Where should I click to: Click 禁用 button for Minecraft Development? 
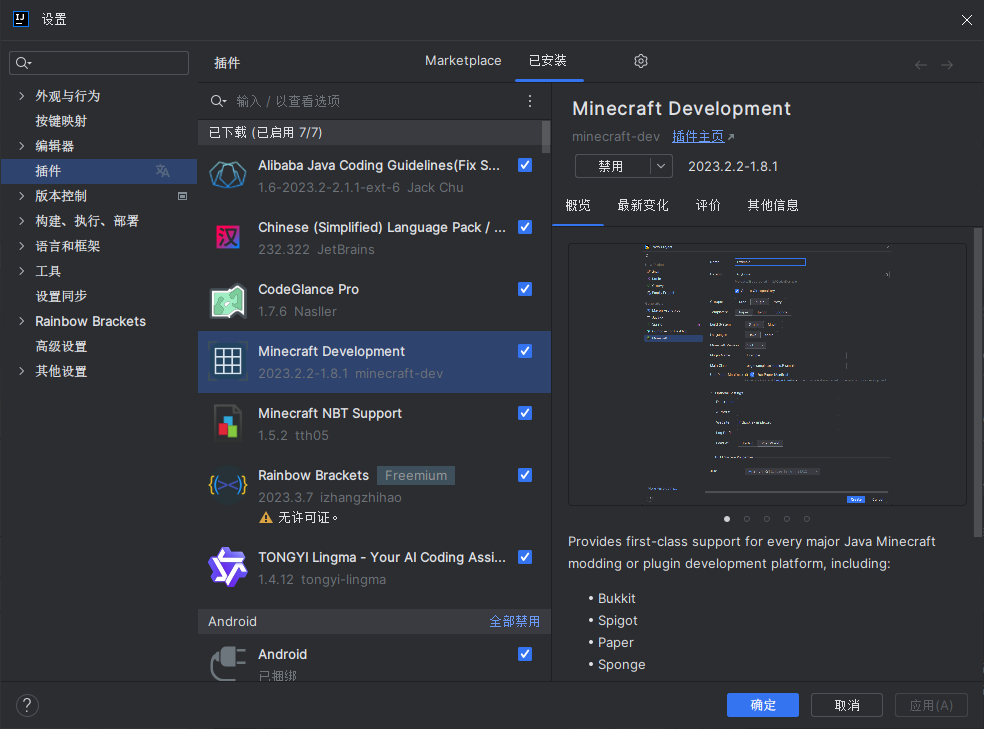(x=612, y=166)
